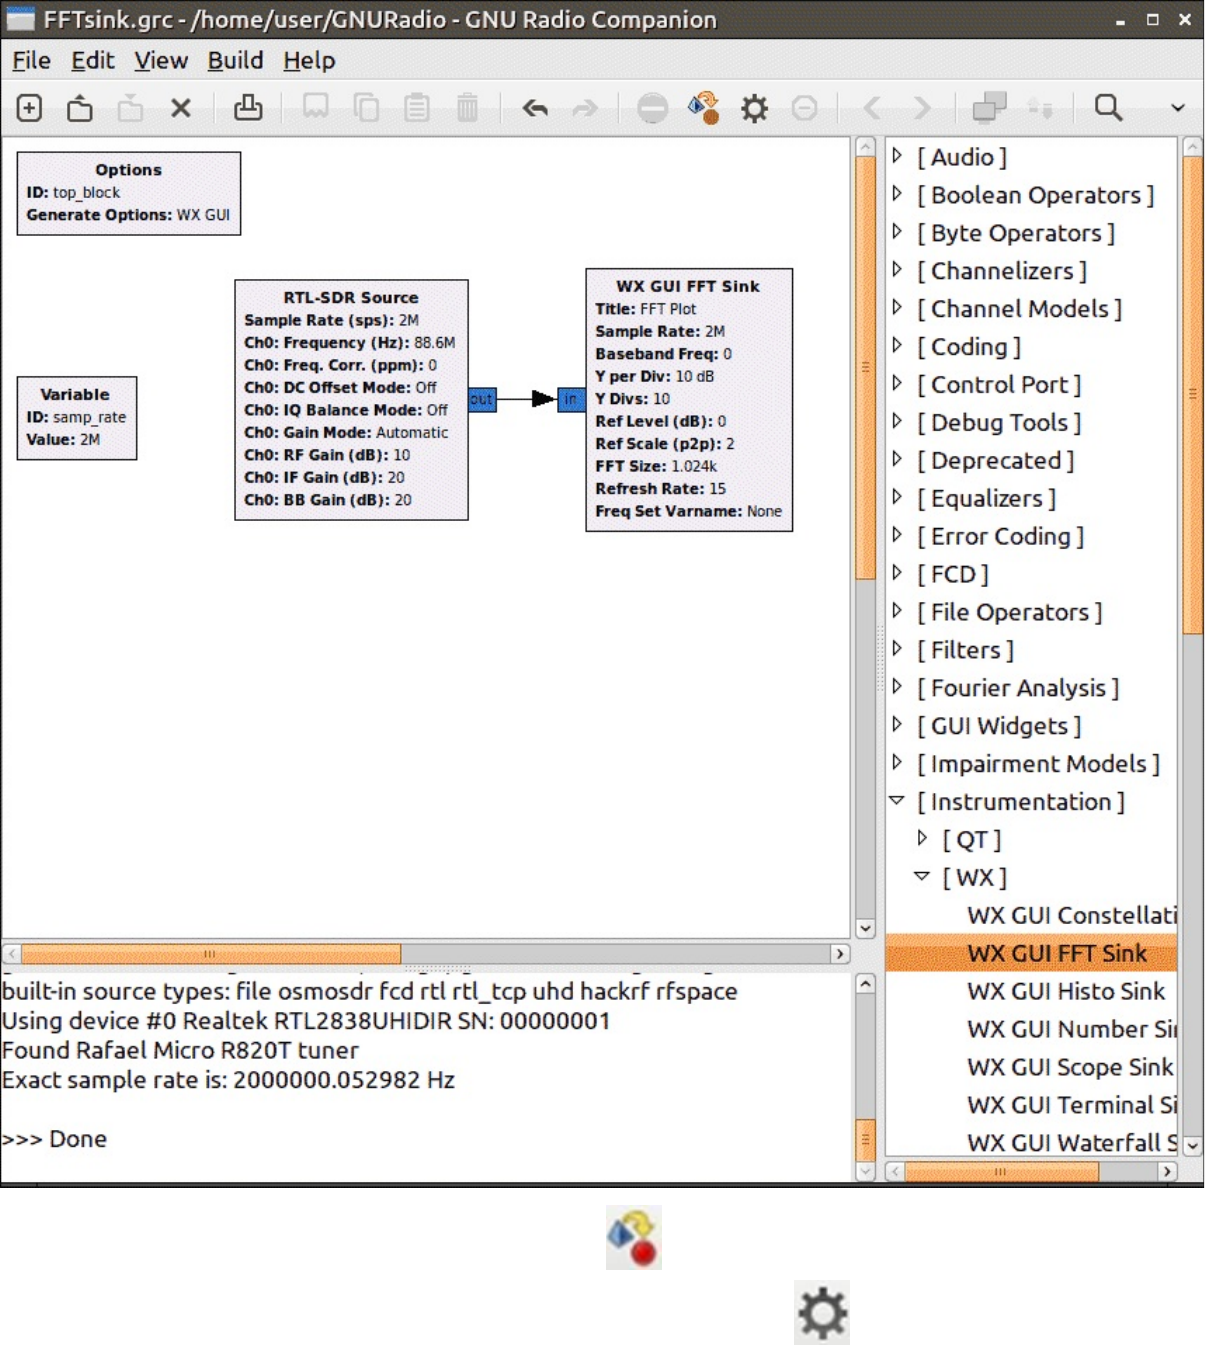This screenshot has width=1205, height=1345.
Task: Expand the Audio block category
Action: click(897, 156)
